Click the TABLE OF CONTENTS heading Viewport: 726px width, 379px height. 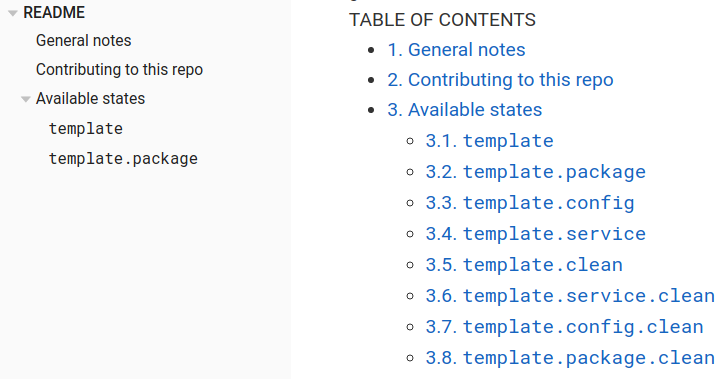442,20
